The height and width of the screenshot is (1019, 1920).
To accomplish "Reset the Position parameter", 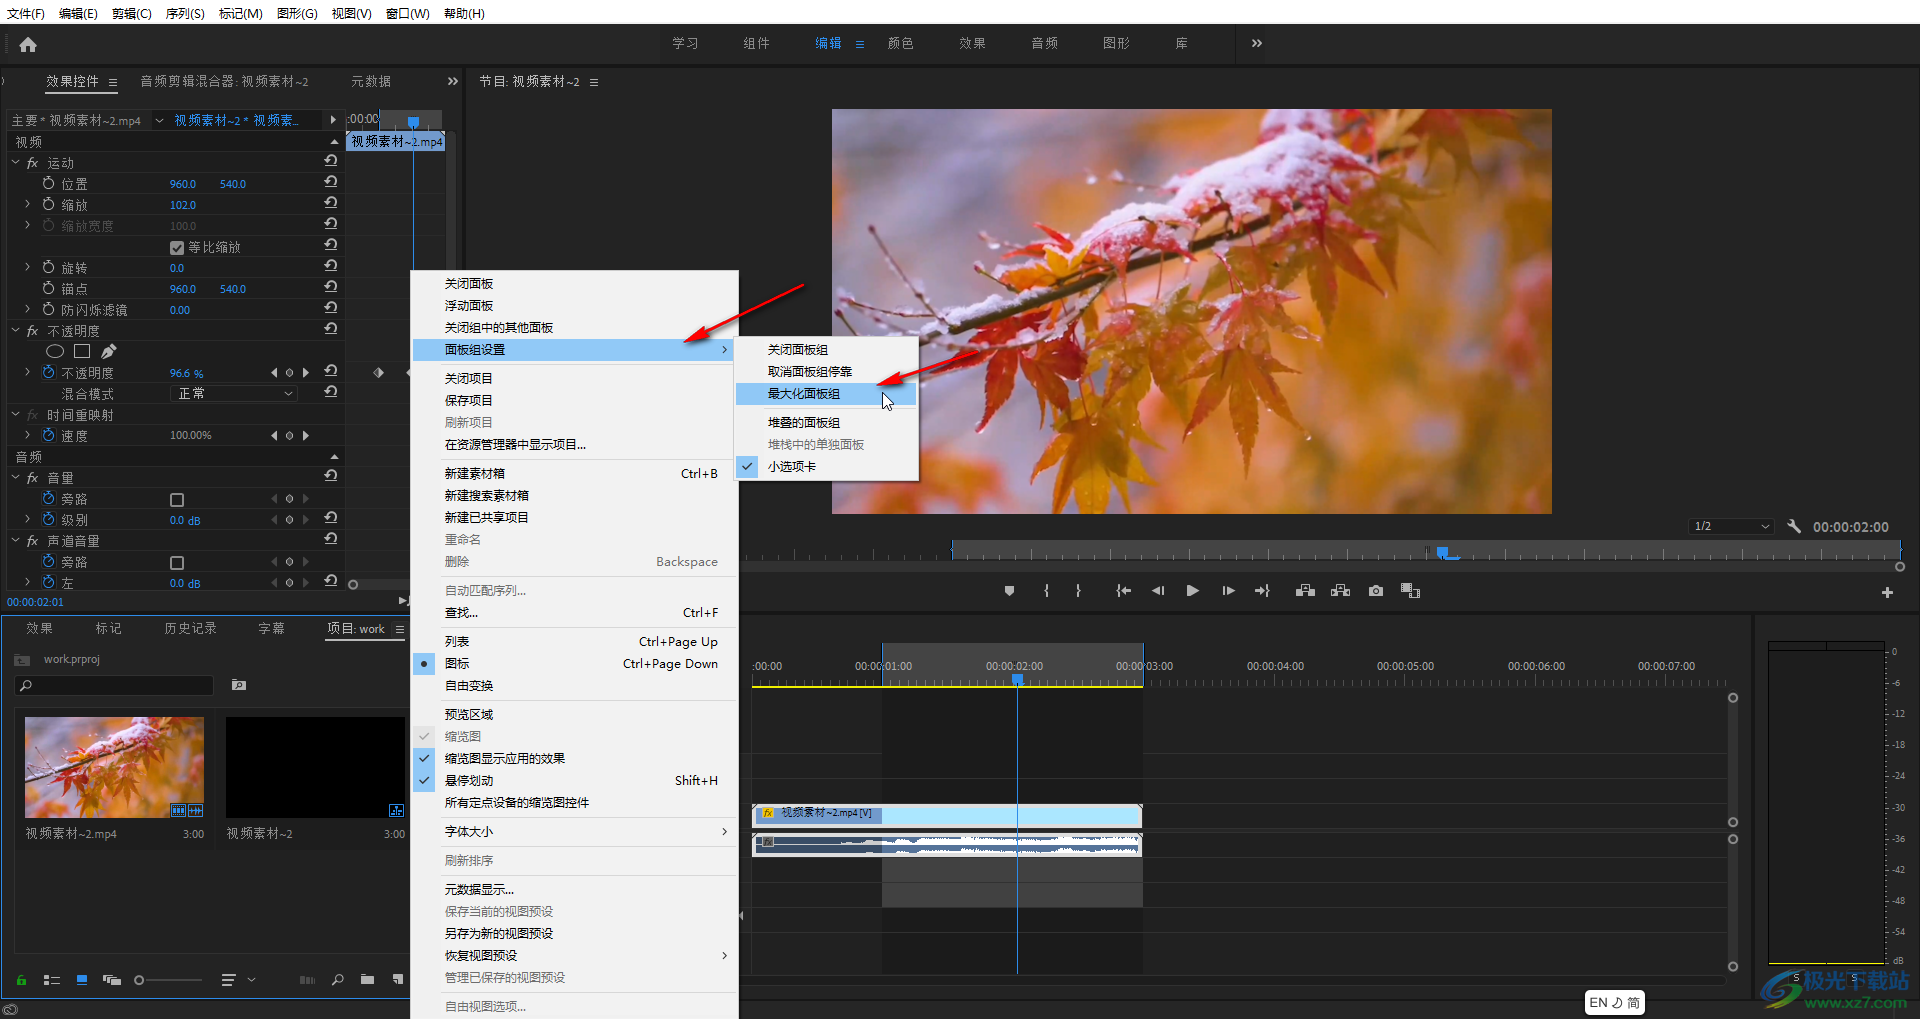I will (331, 182).
